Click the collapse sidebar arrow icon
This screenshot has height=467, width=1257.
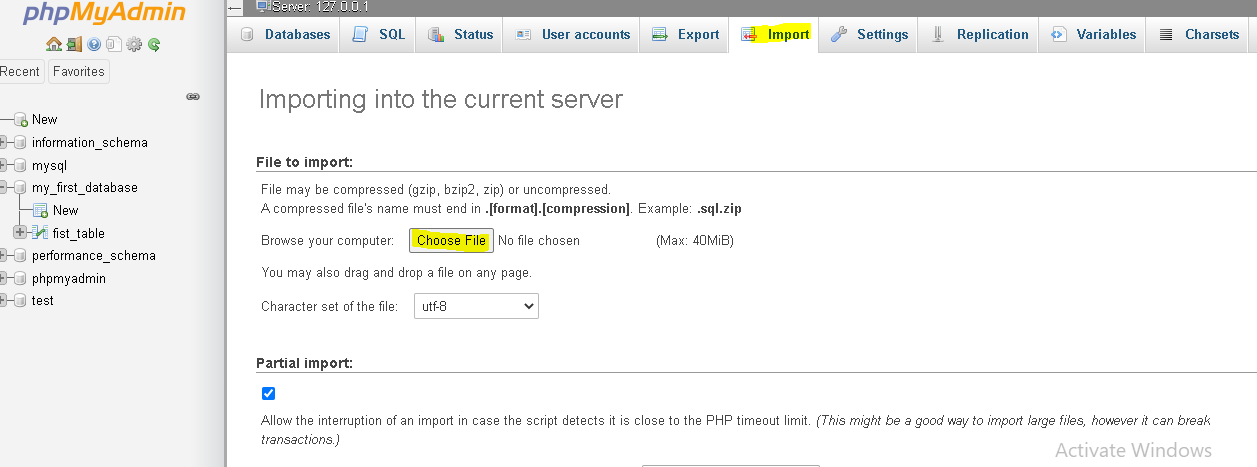pyautogui.click(x=234, y=7)
